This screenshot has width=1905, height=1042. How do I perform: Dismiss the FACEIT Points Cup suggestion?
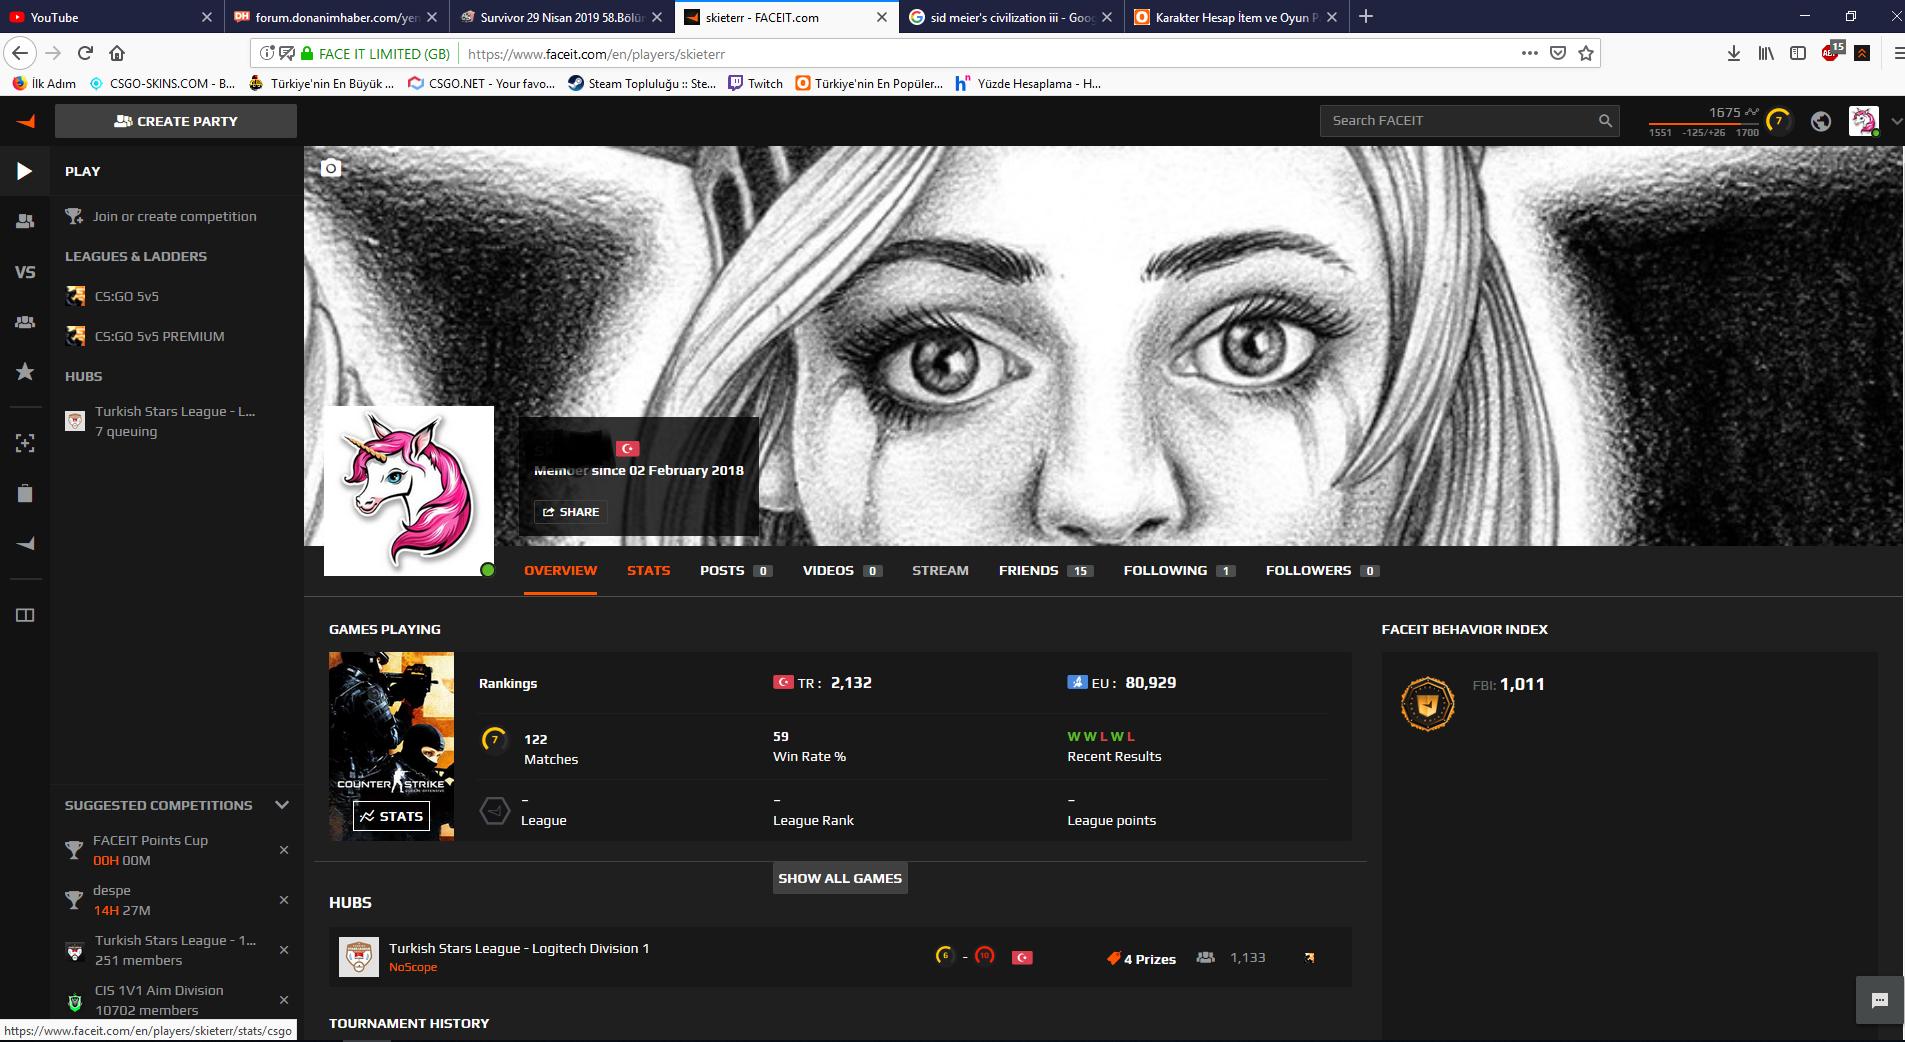(x=284, y=850)
